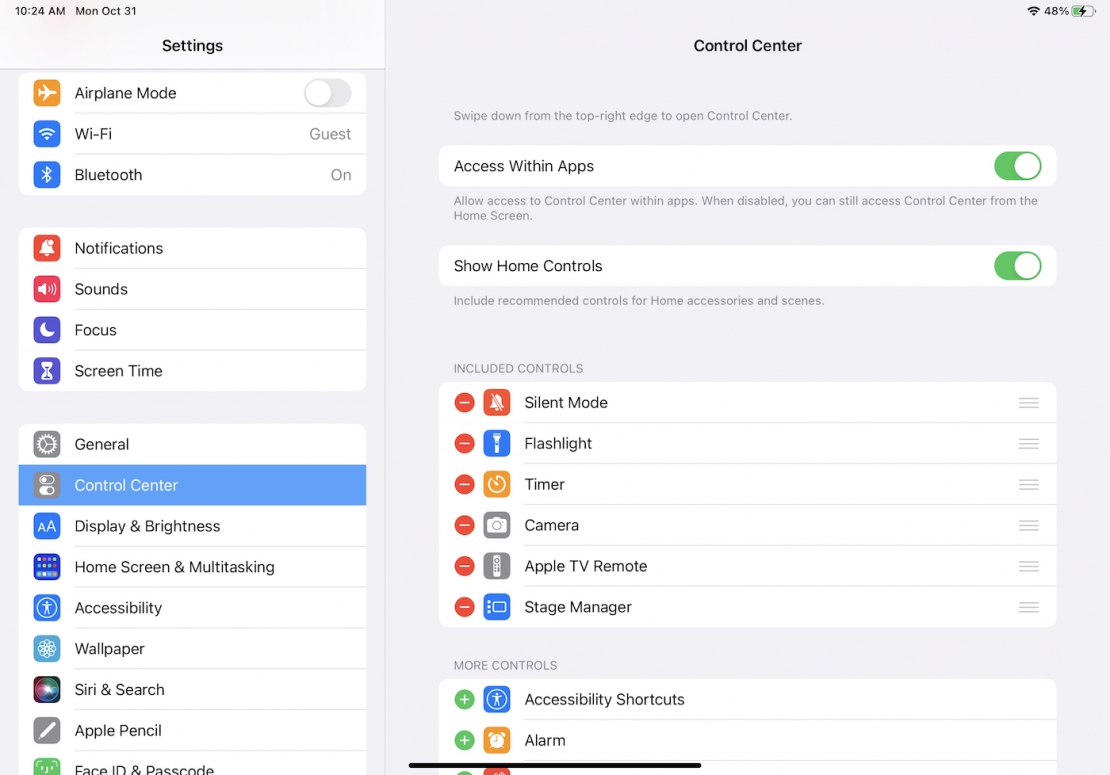Click the Timer icon in included controls
This screenshot has width=1110, height=775.
(x=497, y=484)
